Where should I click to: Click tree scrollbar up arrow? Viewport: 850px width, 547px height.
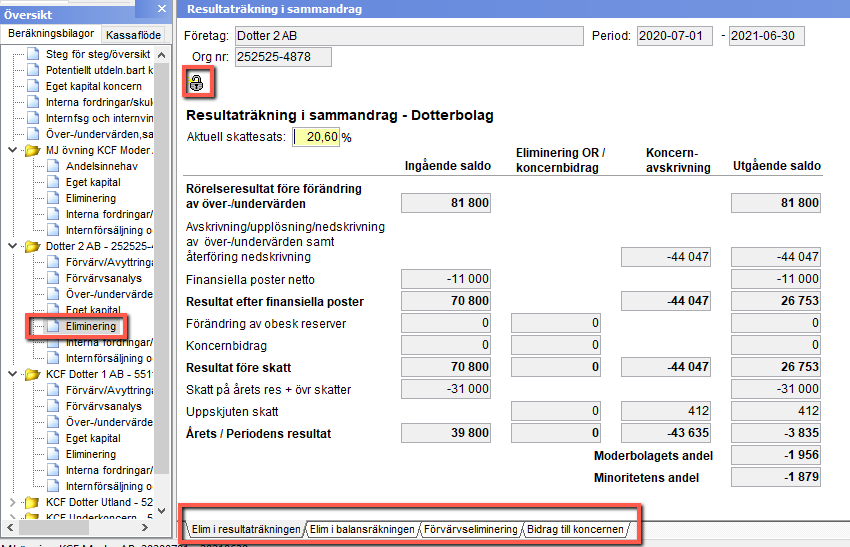162,55
